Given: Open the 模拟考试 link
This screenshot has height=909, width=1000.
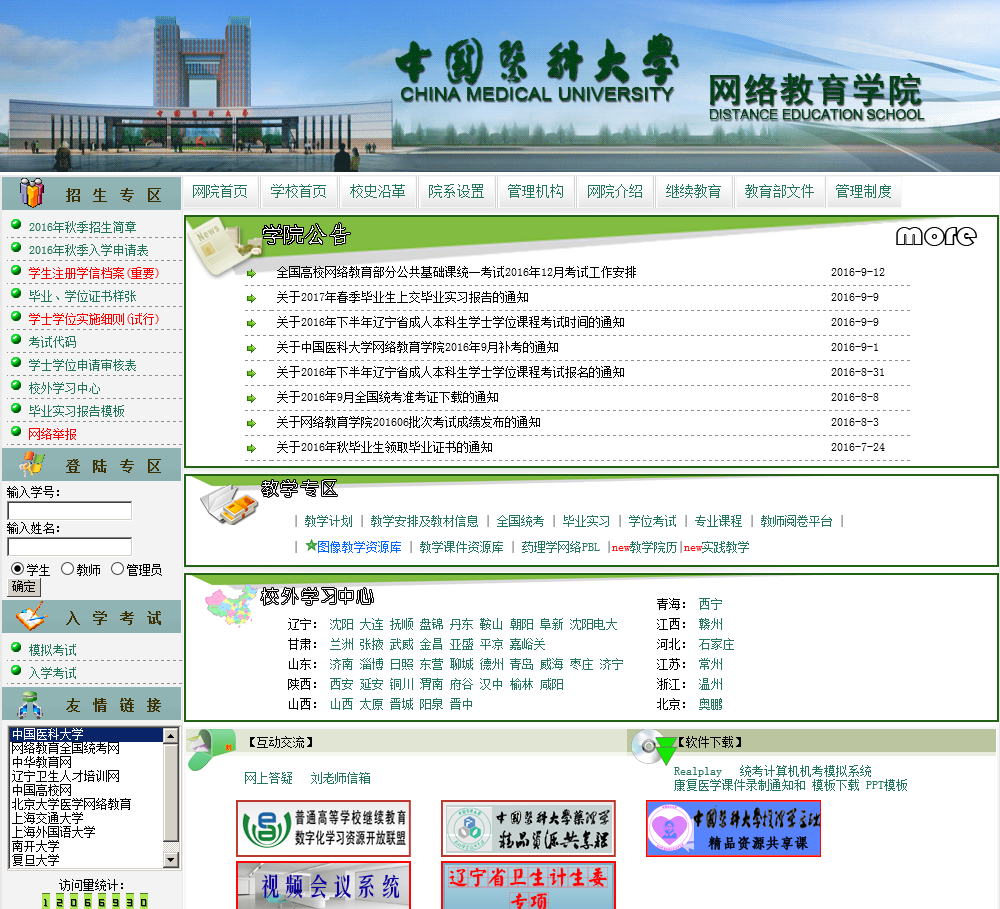Looking at the screenshot, I should click(x=52, y=650).
